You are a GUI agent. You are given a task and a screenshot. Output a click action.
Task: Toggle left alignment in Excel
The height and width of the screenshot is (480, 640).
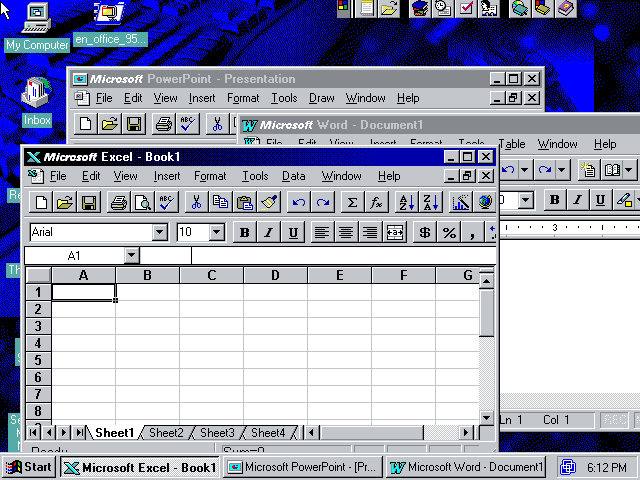322,232
